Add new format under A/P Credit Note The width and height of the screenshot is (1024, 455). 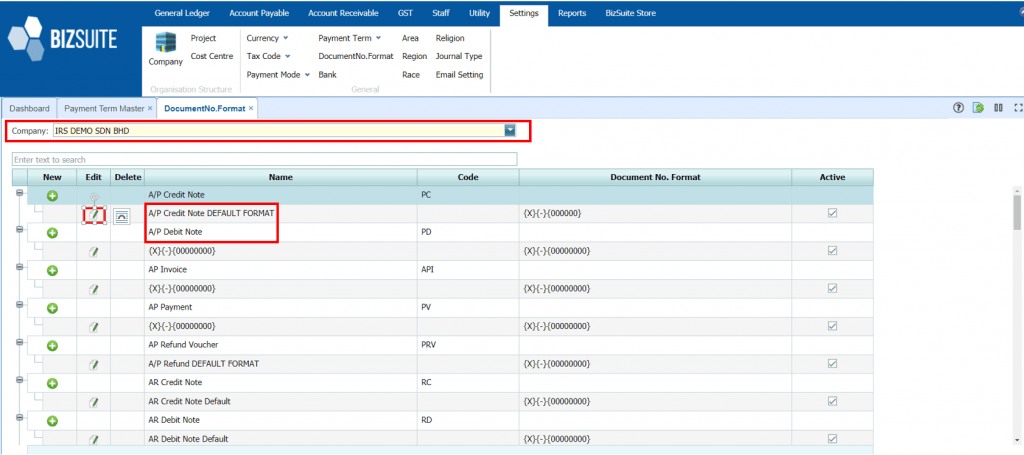(52, 195)
